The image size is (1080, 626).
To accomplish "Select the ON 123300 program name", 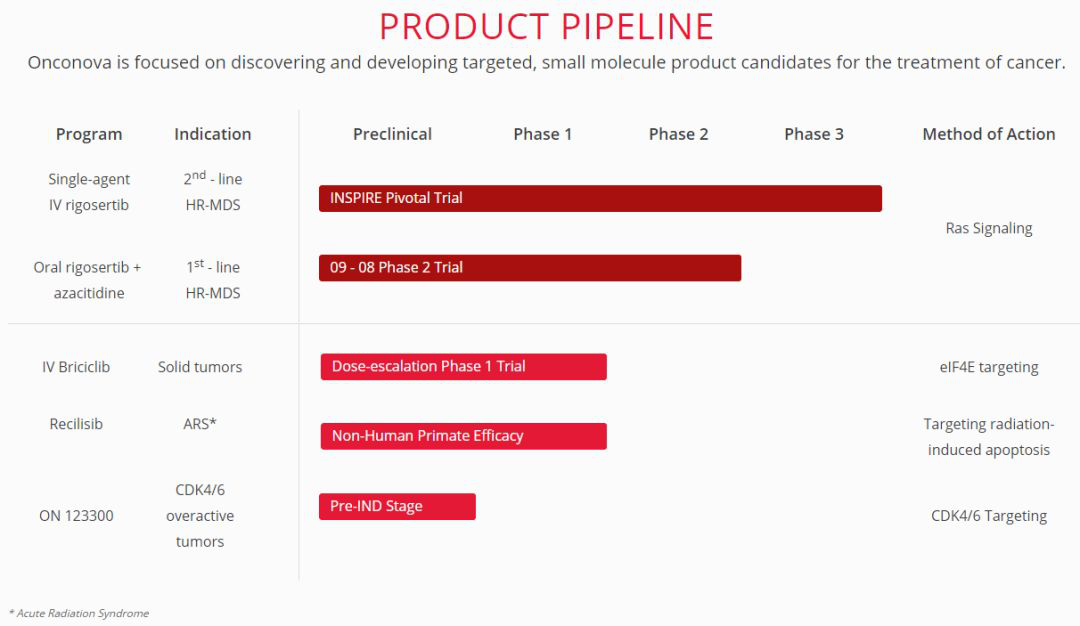I will click(76, 516).
